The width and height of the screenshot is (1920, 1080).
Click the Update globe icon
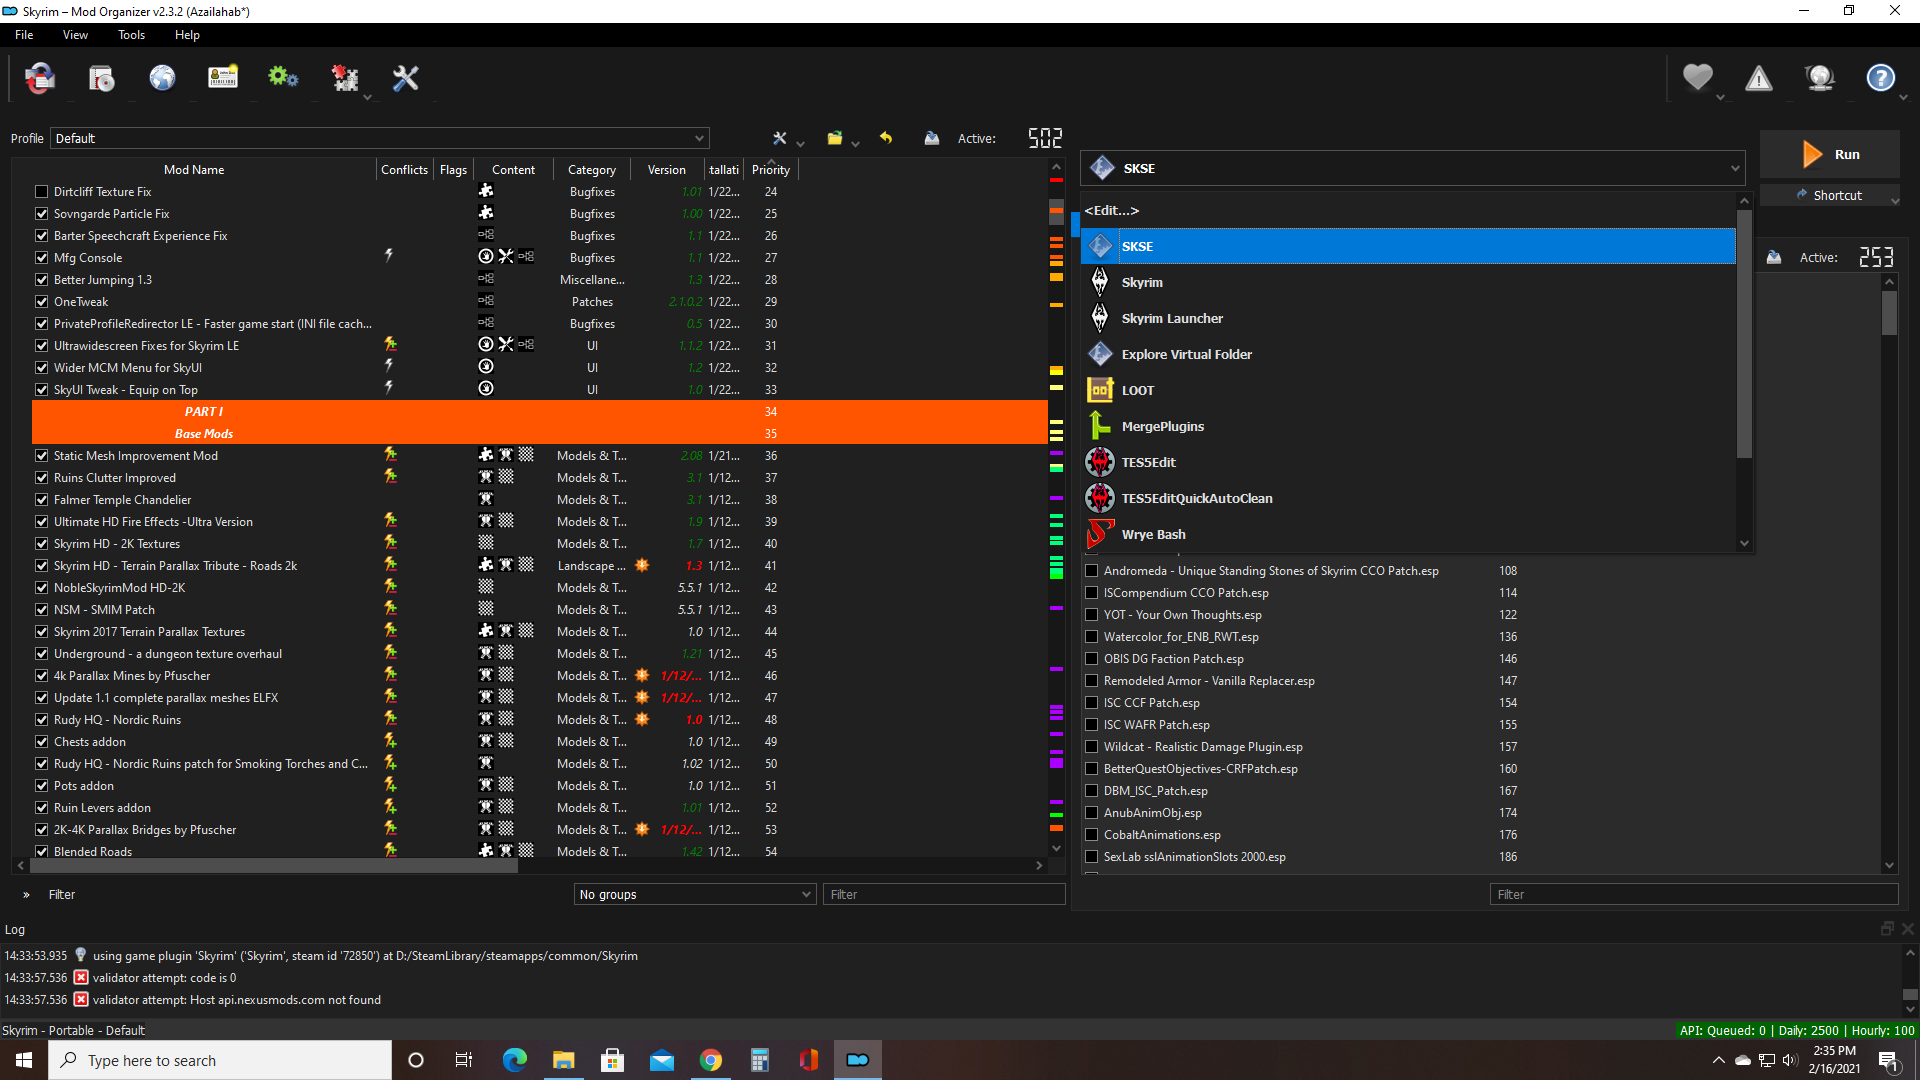point(1820,78)
